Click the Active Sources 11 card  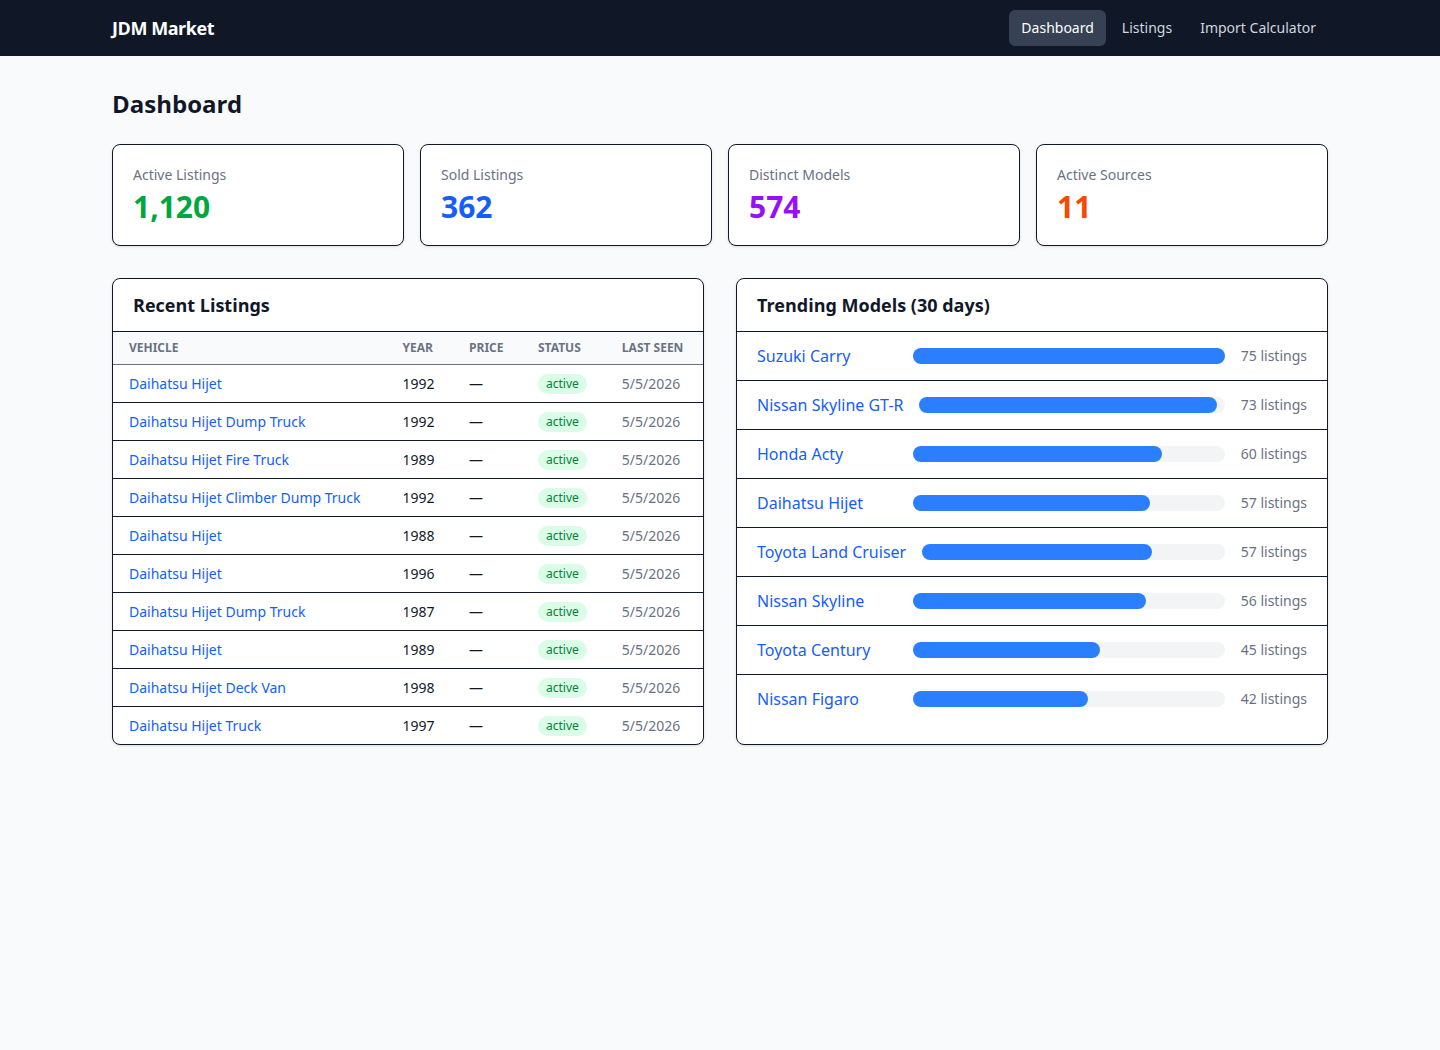pyautogui.click(x=1182, y=195)
